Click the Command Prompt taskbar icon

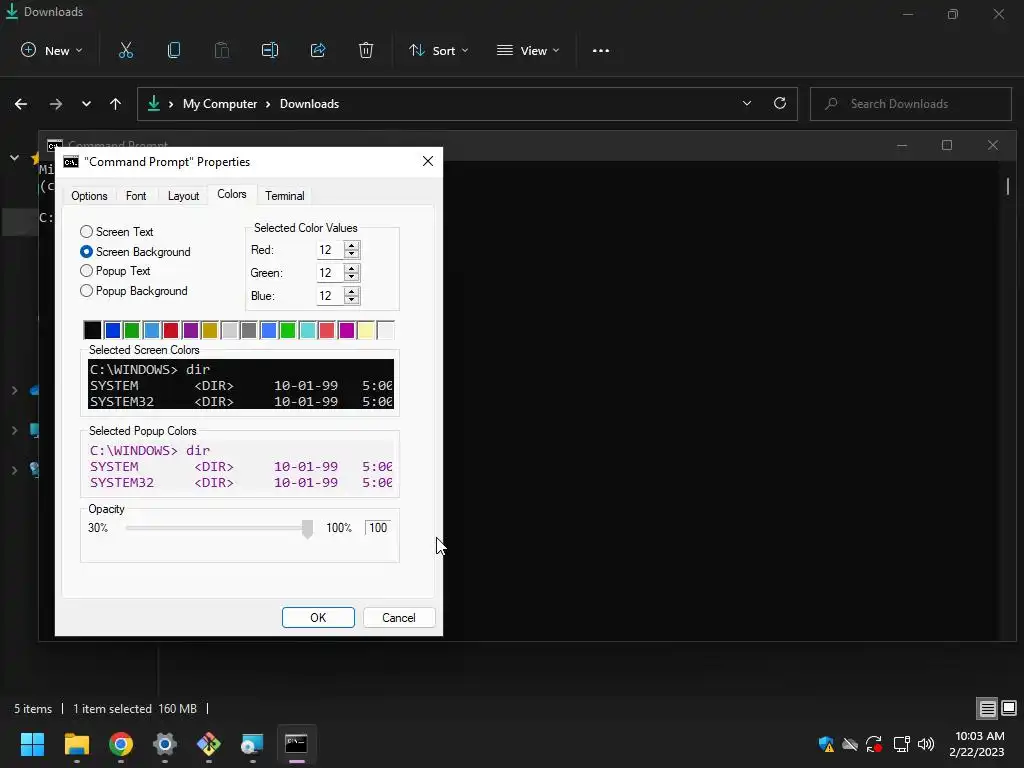296,744
